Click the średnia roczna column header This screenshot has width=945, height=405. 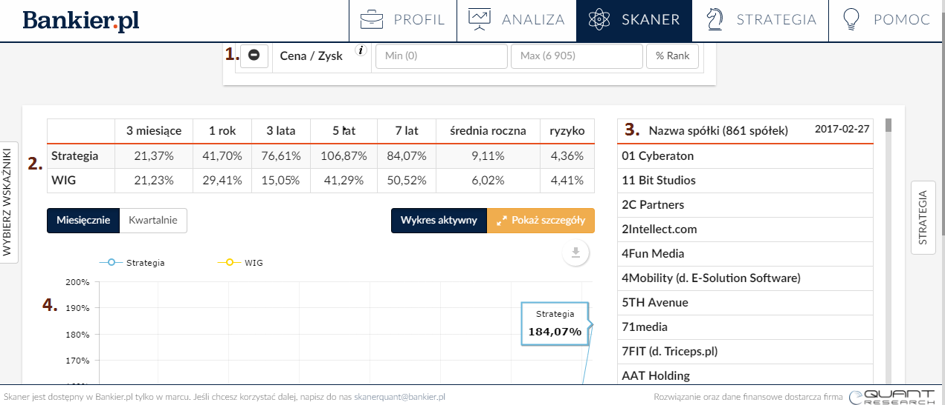pos(488,131)
